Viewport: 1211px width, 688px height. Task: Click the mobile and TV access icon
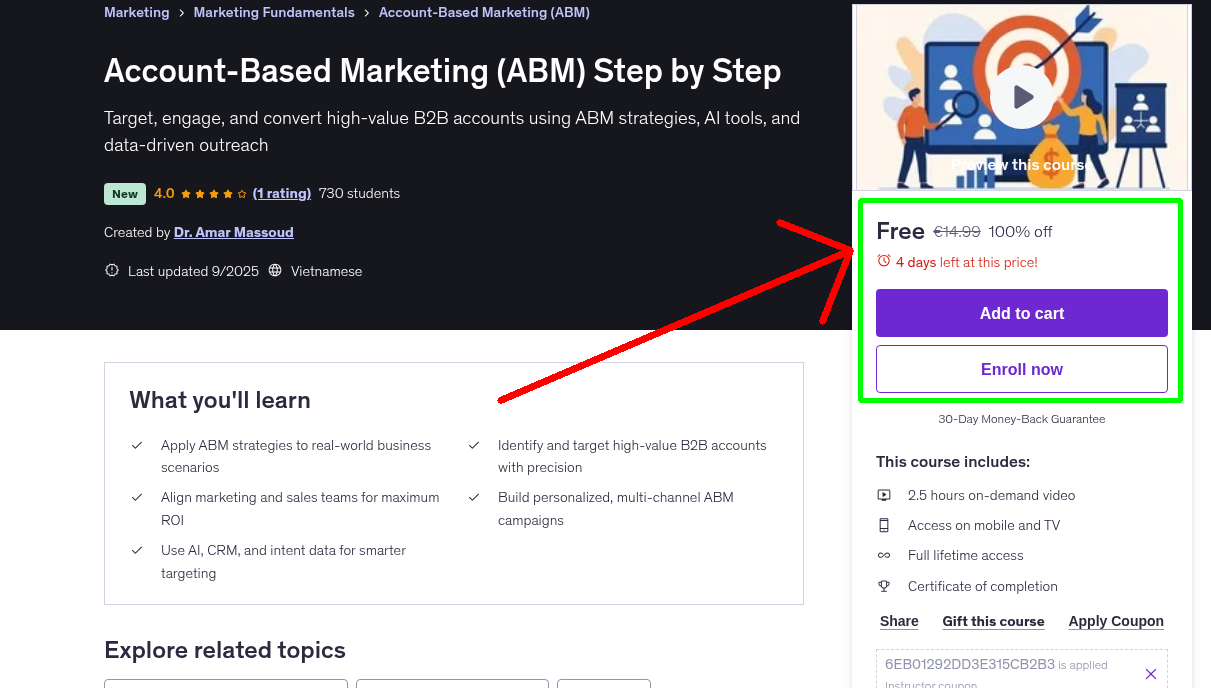884,524
